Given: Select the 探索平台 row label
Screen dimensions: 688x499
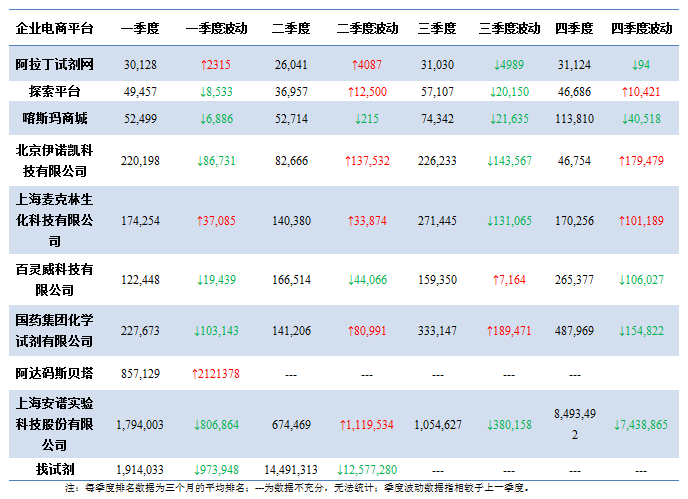Looking at the screenshot, I should point(55,92).
